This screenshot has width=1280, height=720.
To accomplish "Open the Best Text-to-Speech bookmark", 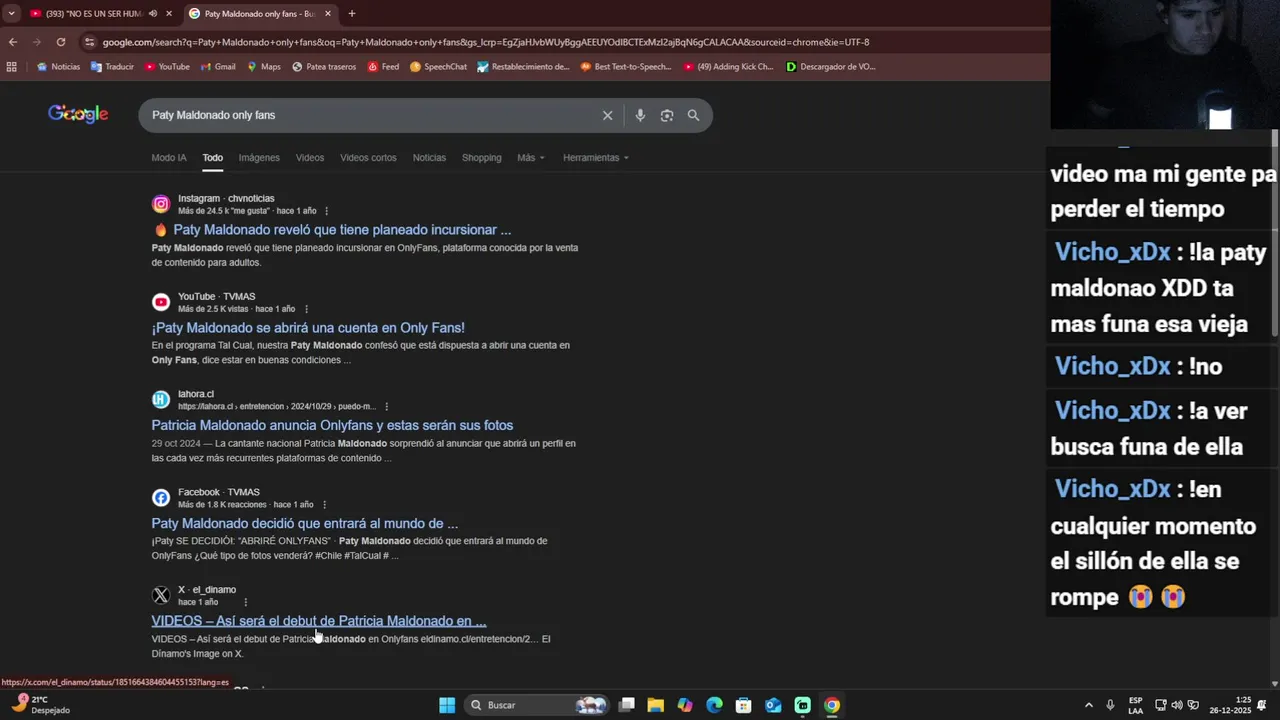I will coord(626,67).
